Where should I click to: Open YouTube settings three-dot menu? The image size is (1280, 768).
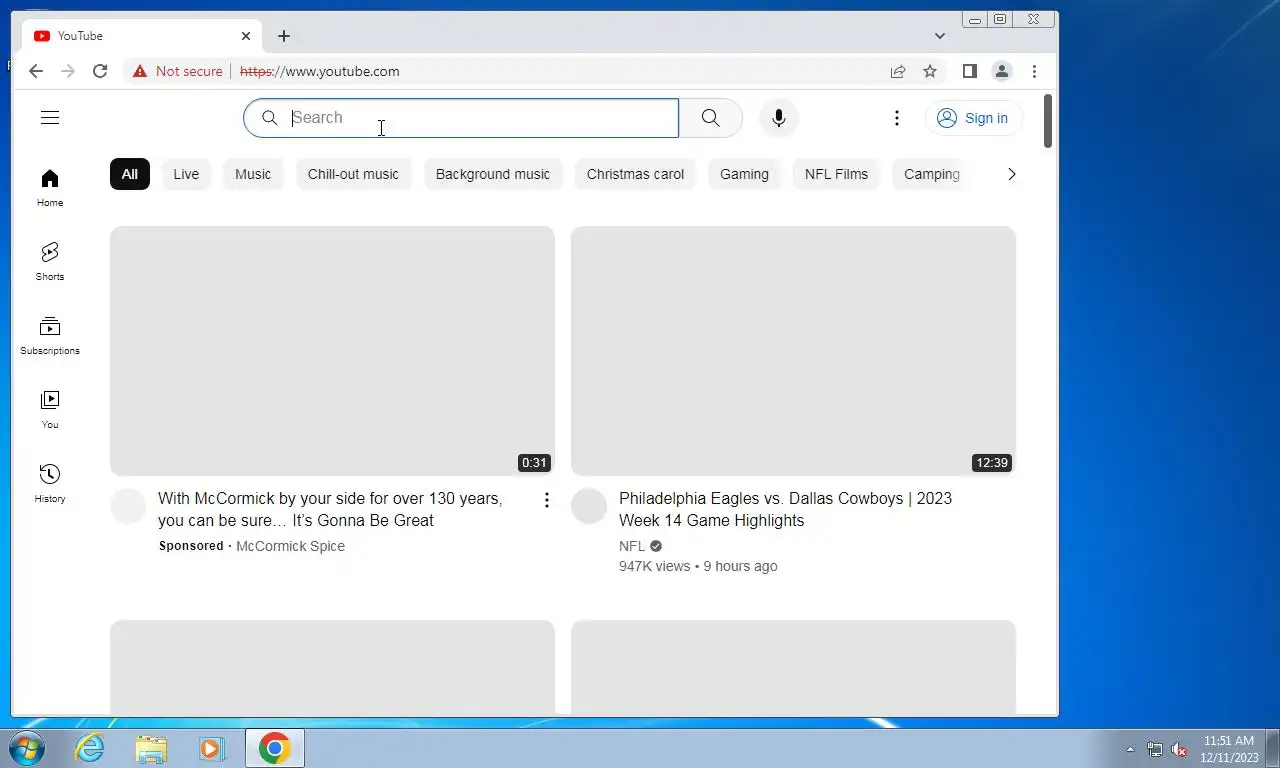click(x=896, y=118)
